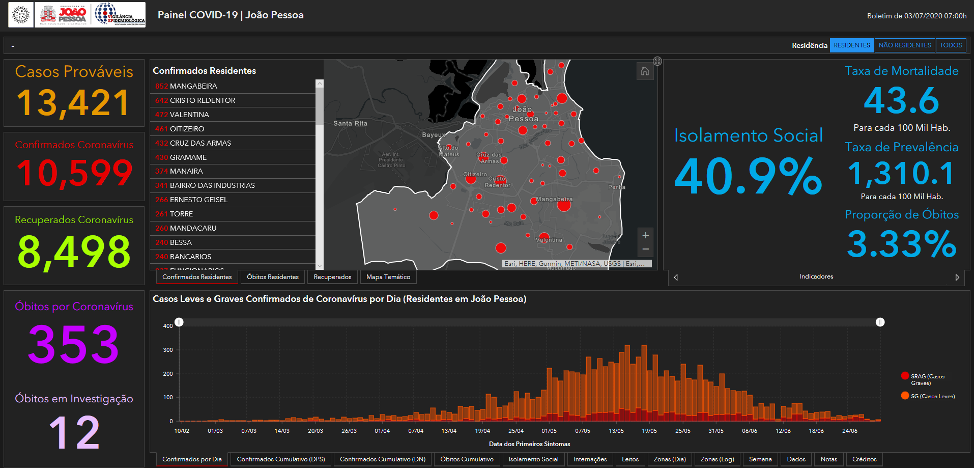Click the Vigilância Epidemiológica logo
The width and height of the screenshot is (974, 468).
117,15
